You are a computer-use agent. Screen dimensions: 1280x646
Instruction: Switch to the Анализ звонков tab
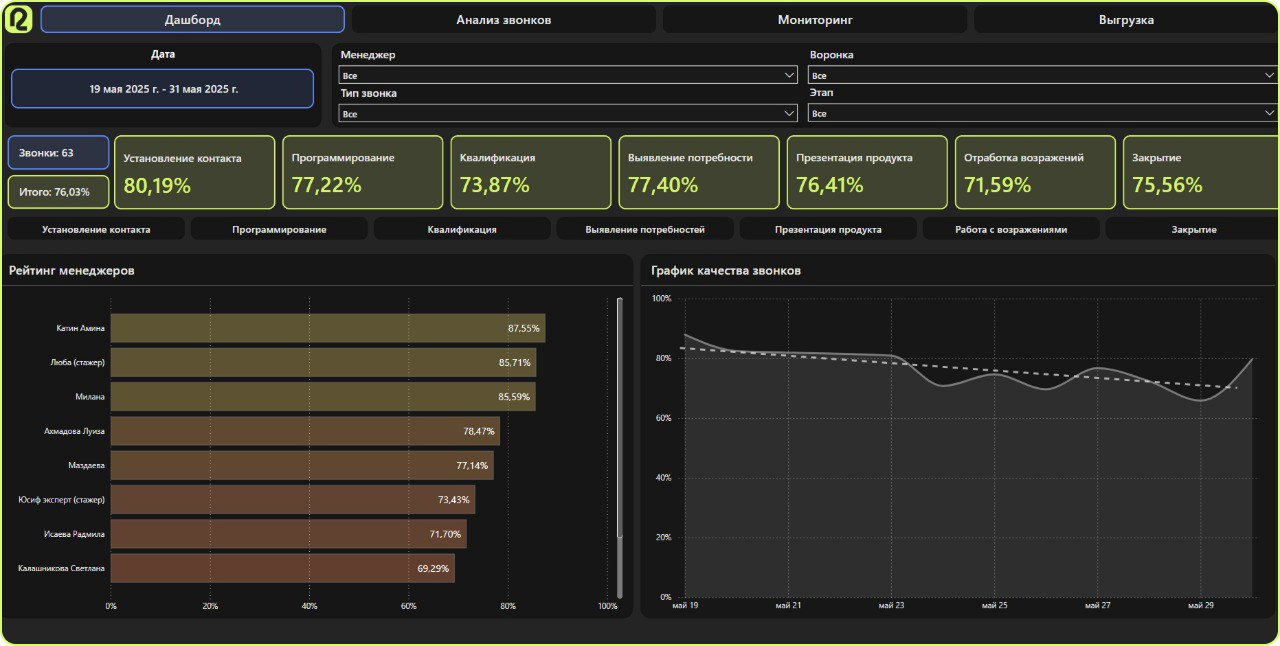point(503,20)
